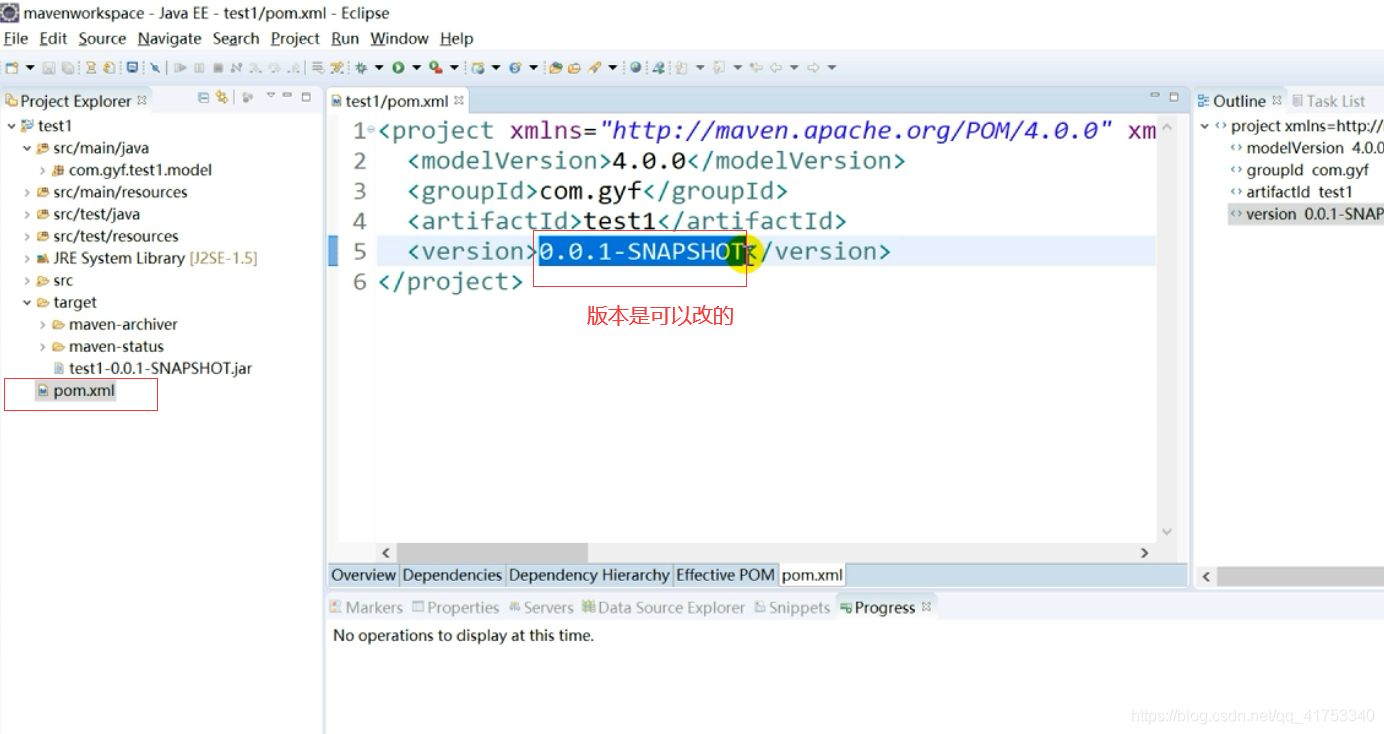Select test1-0.0.1-SNAPSHOT.jar file
The image size is (1384, 734).
(x=160, y=368)
